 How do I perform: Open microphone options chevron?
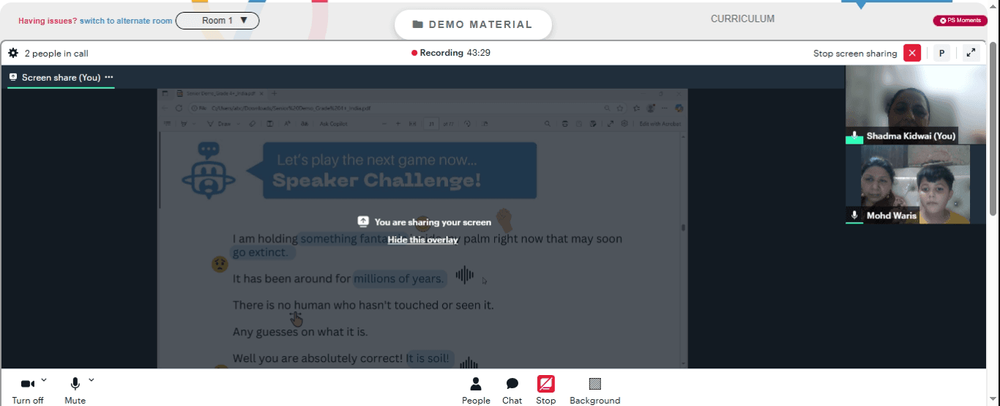click(x=91, y=381)
